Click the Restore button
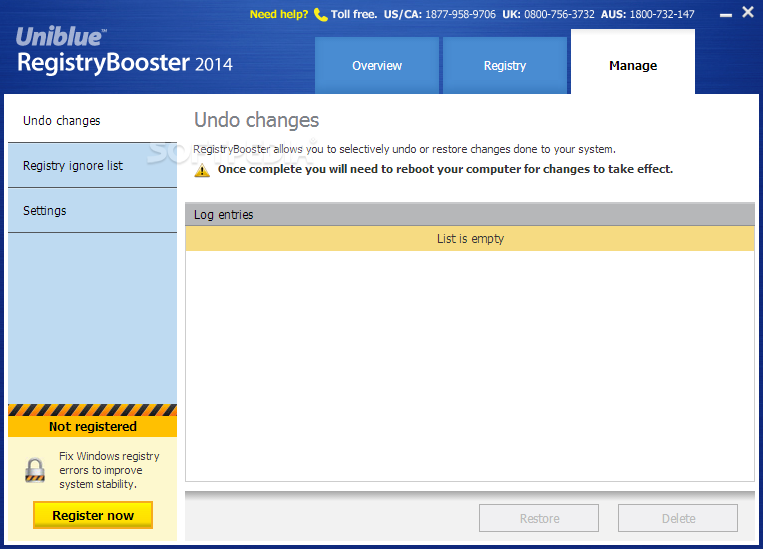 pos(539,518)
